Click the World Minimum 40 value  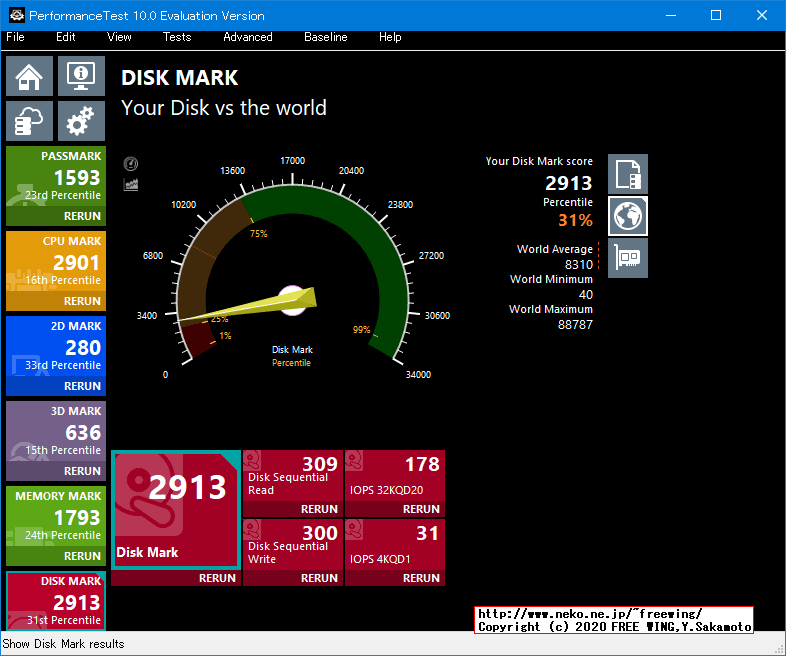coord(585,295)
